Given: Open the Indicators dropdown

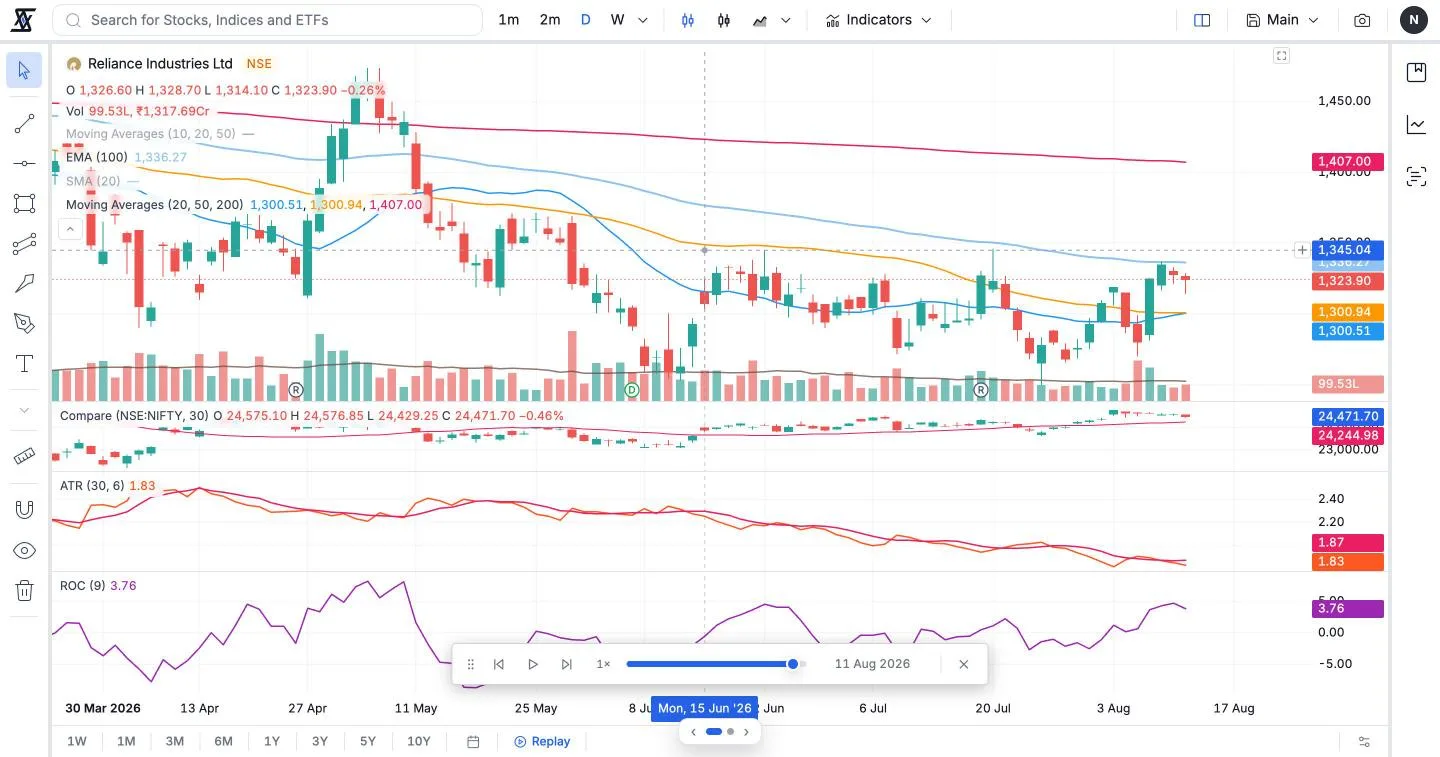Looking at the screenshot, I should tap(878, 20).
